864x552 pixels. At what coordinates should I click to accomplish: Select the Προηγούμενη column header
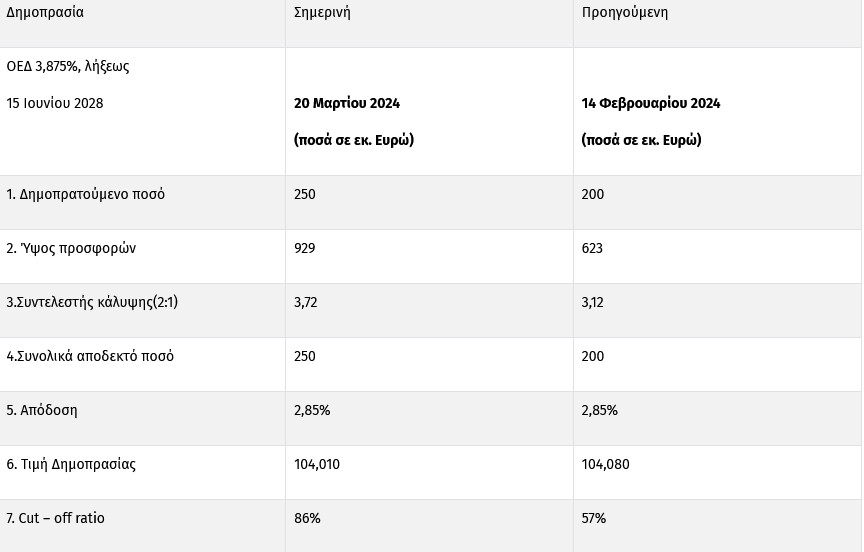pyautogui.click(x=624, y=12)
